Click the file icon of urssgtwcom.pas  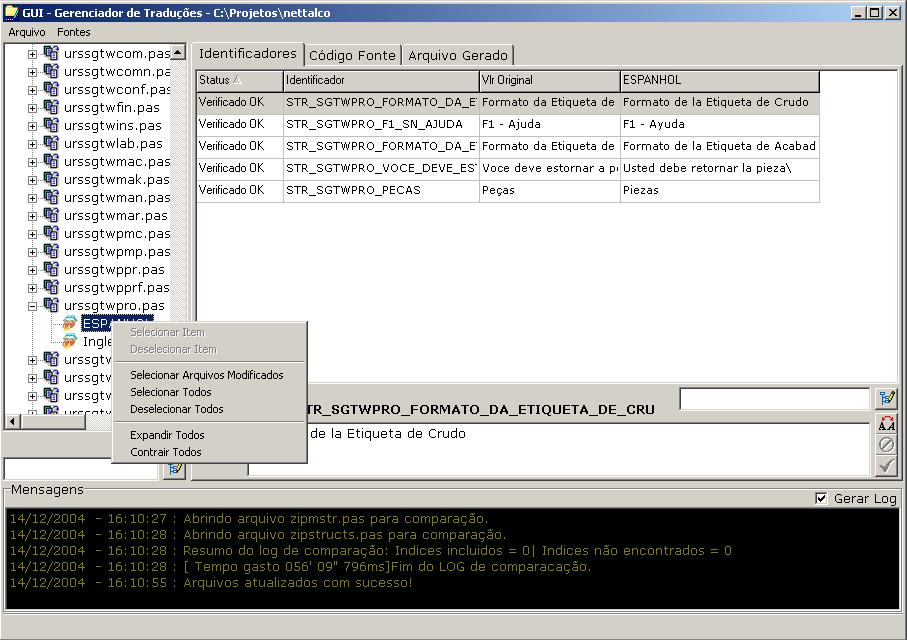(51, 53)
